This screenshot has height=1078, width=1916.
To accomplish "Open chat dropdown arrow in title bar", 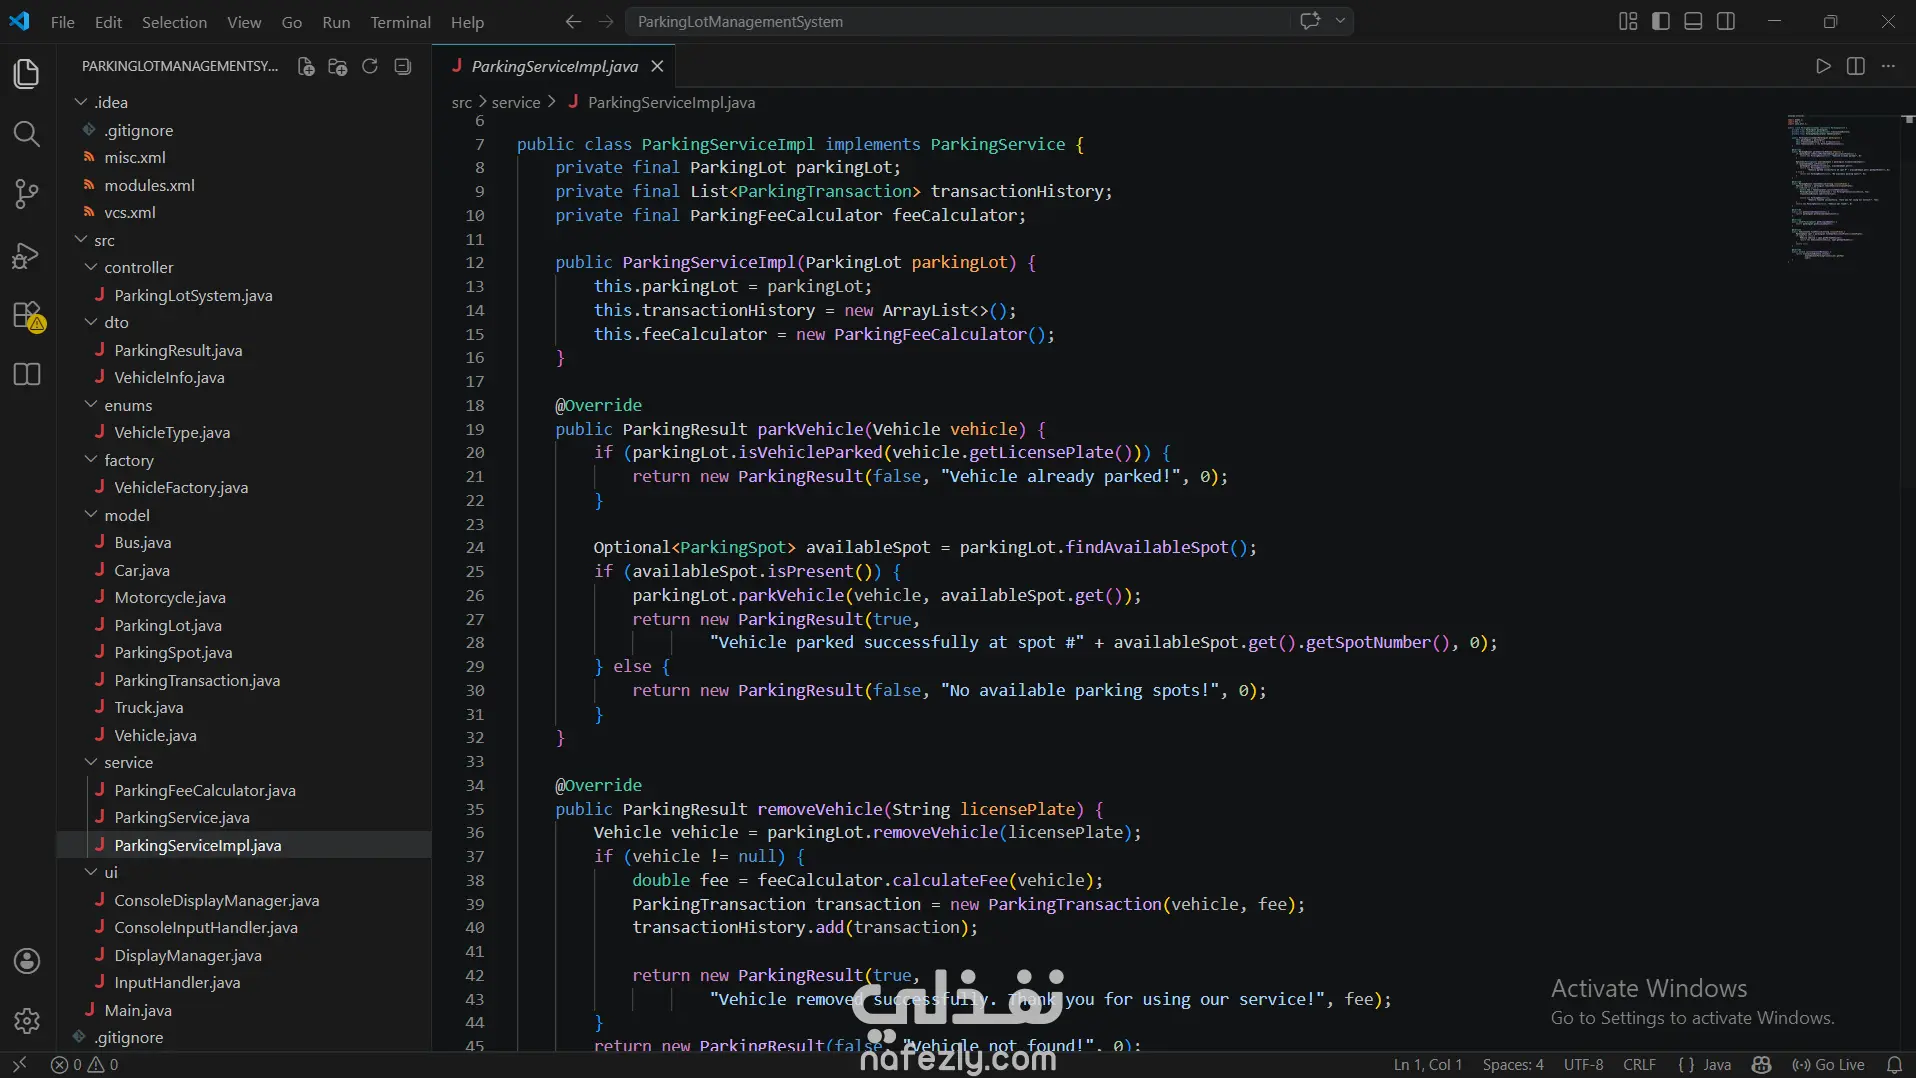I will (1340, 21).
